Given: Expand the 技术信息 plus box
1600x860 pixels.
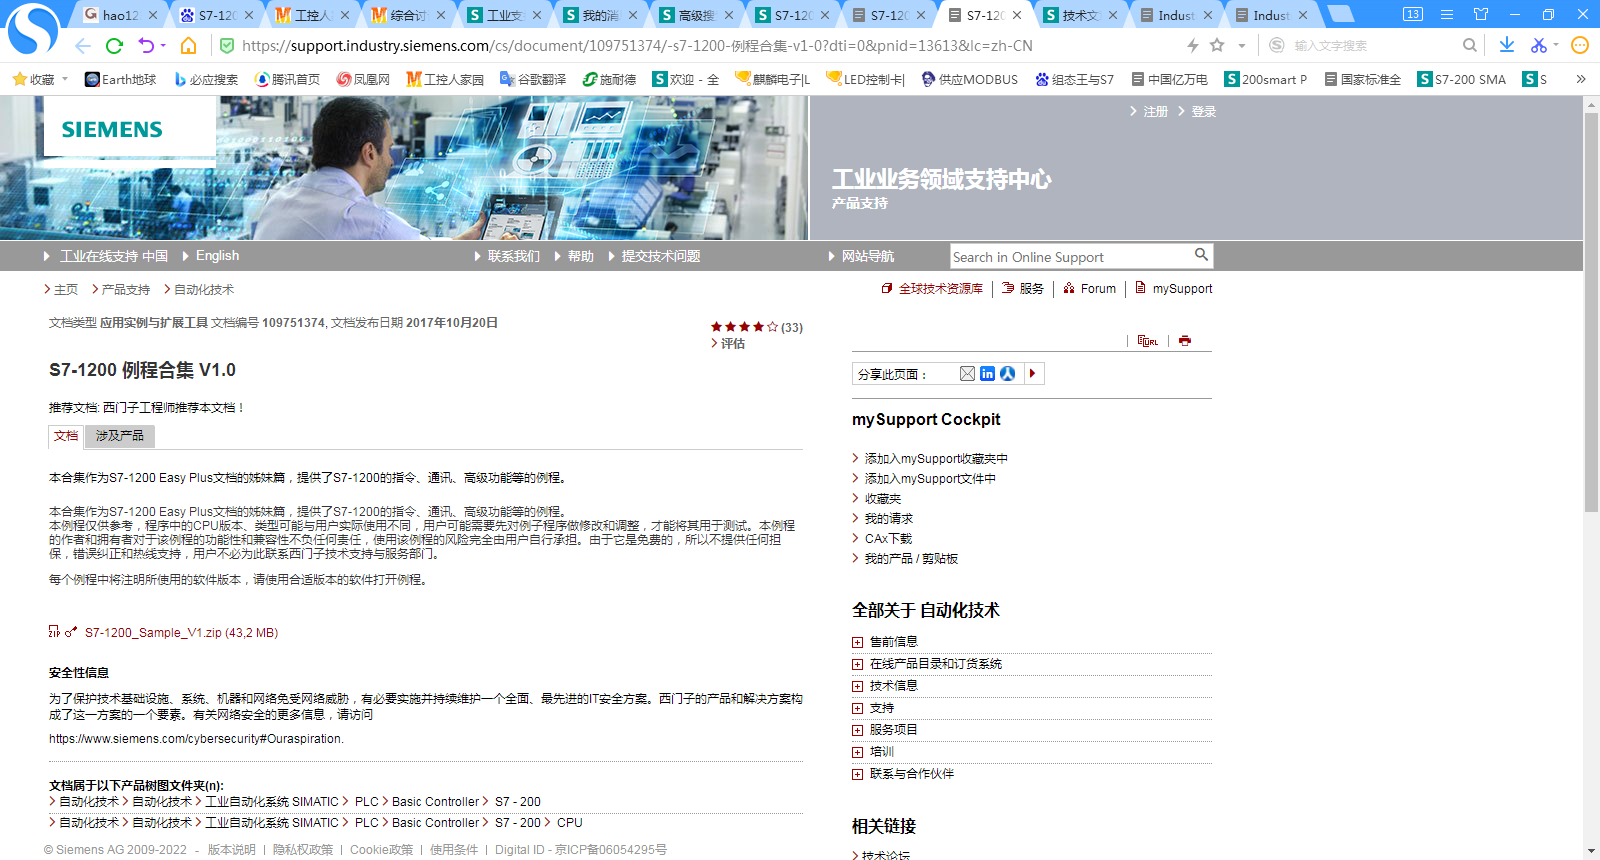Looking at the screenshot, I should coord(857,686).
